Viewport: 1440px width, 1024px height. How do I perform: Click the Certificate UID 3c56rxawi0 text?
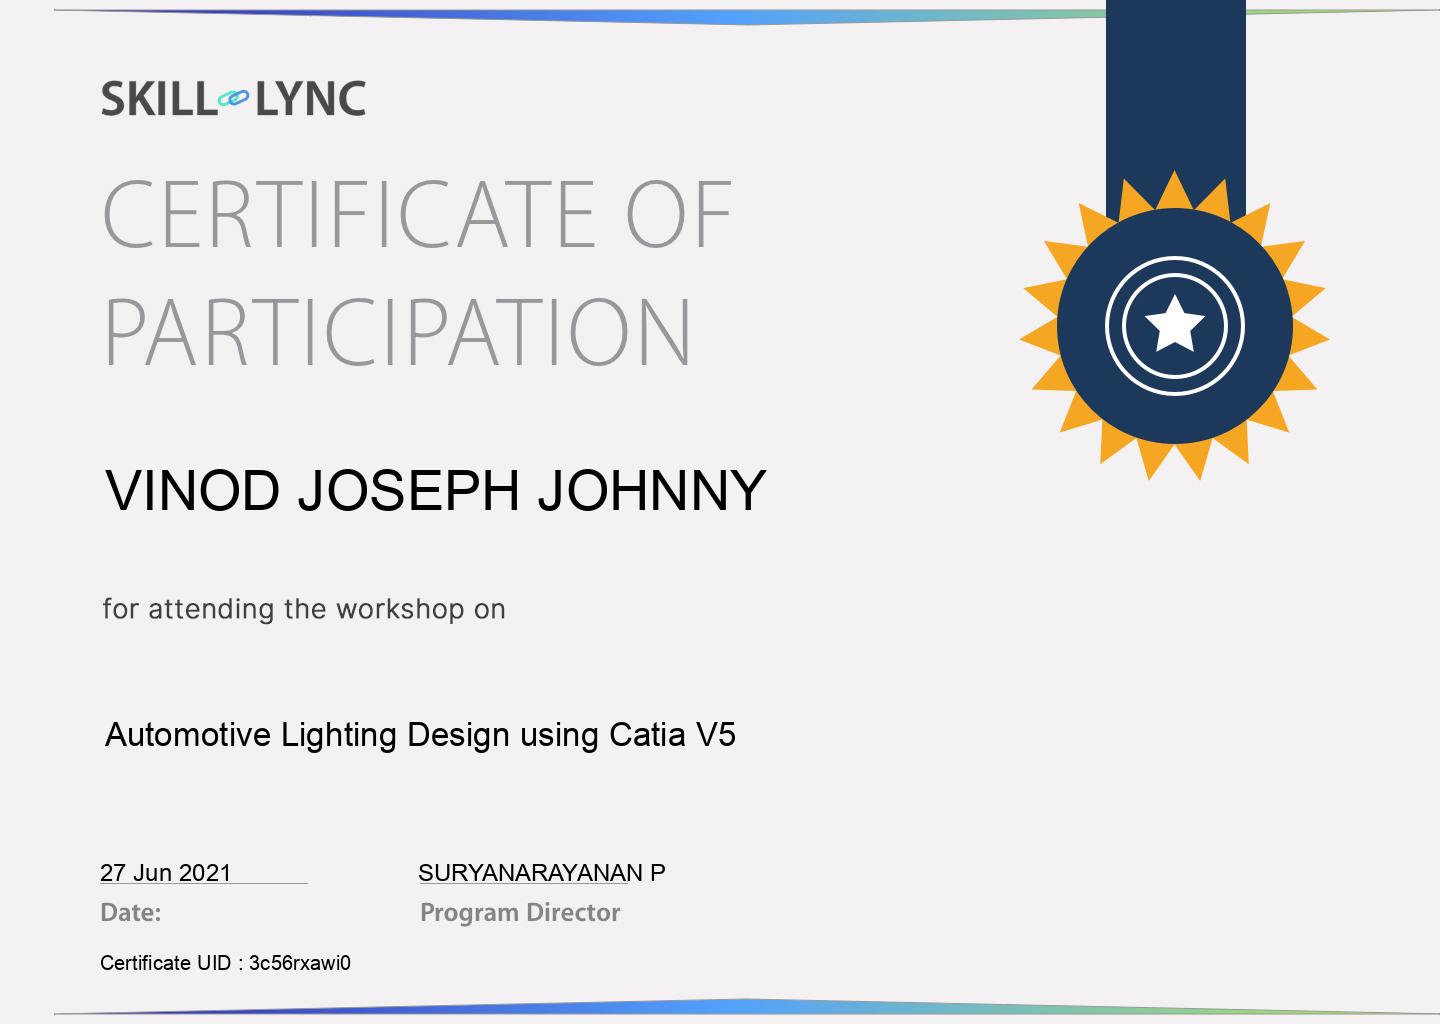click(x=226, y=963)
